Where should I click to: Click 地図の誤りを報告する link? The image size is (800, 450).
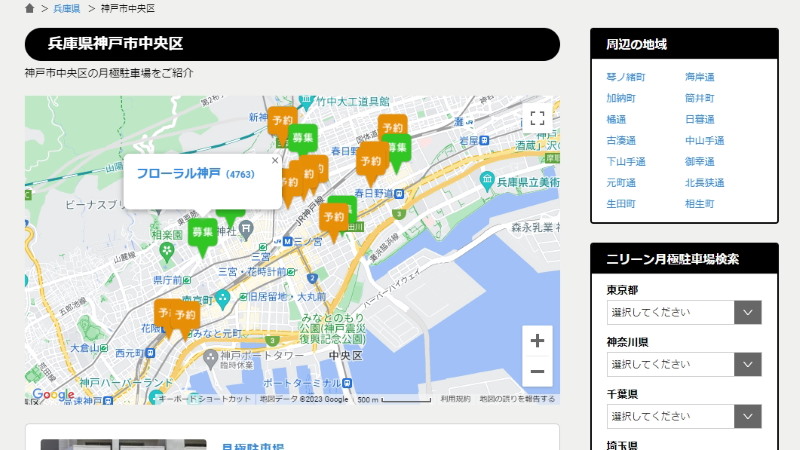click(x=517, y=399)
